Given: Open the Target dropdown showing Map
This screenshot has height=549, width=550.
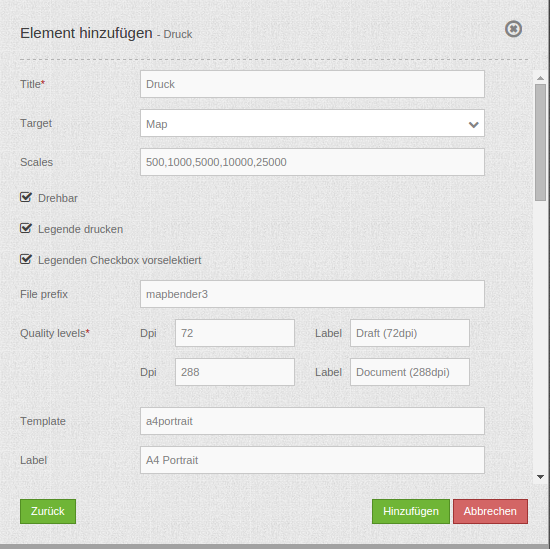Looking at the screenshot, I should (312, 123).
